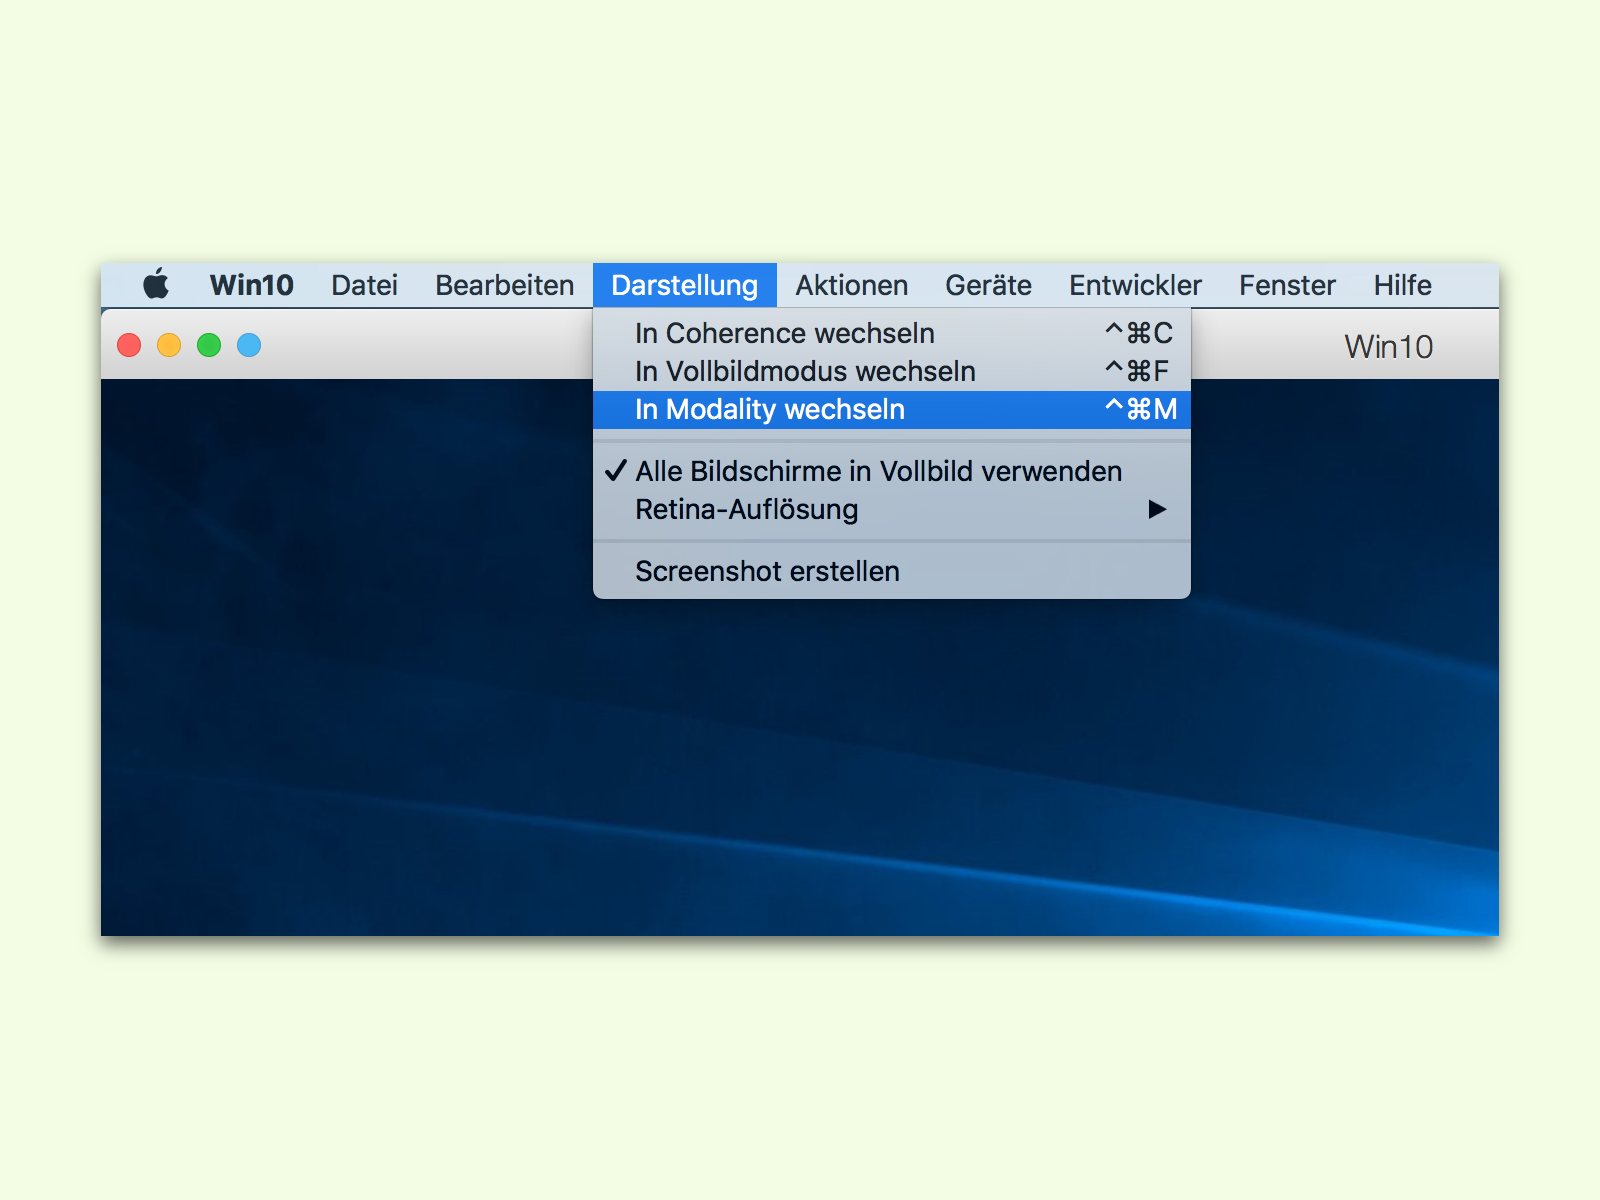Choose In Coherence wechseln
The width and height of the screenshot is (1600, 1200).
892,333
